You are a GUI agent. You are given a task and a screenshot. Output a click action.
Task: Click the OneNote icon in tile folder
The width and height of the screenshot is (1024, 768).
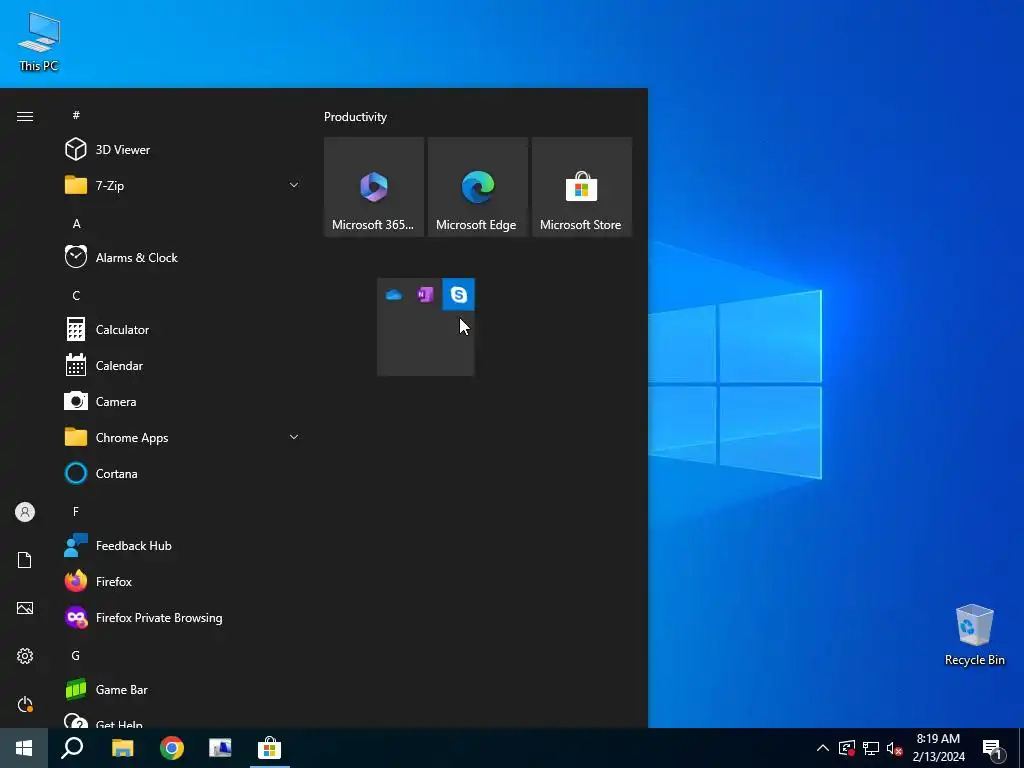point(426,295)
